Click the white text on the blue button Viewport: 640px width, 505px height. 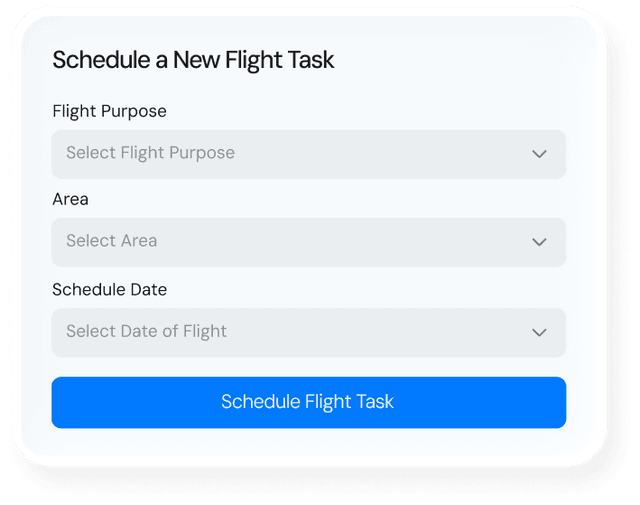click(307, 402)
